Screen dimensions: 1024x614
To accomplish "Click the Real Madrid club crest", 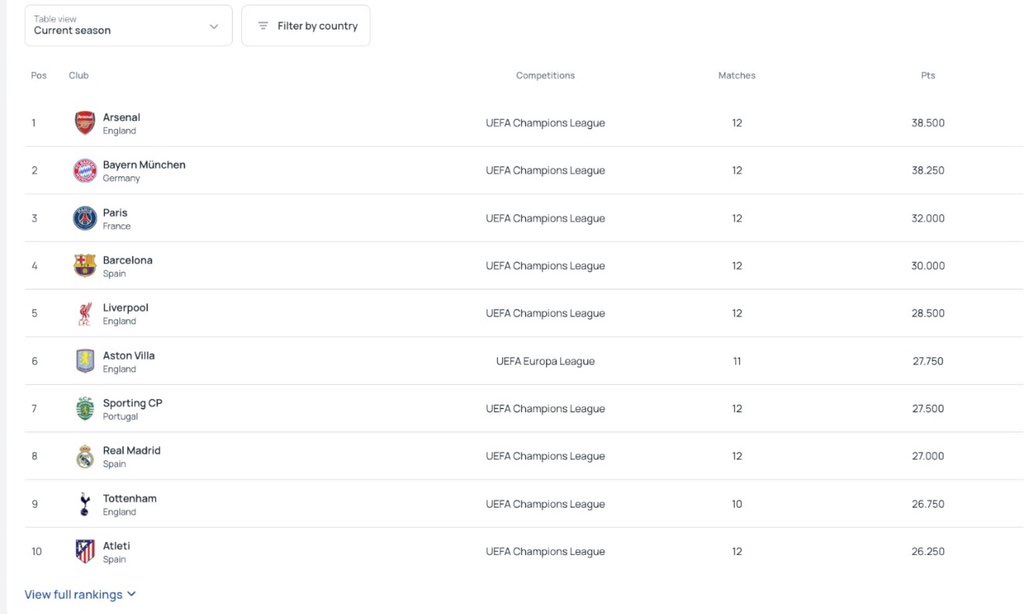I will point(85,457).
